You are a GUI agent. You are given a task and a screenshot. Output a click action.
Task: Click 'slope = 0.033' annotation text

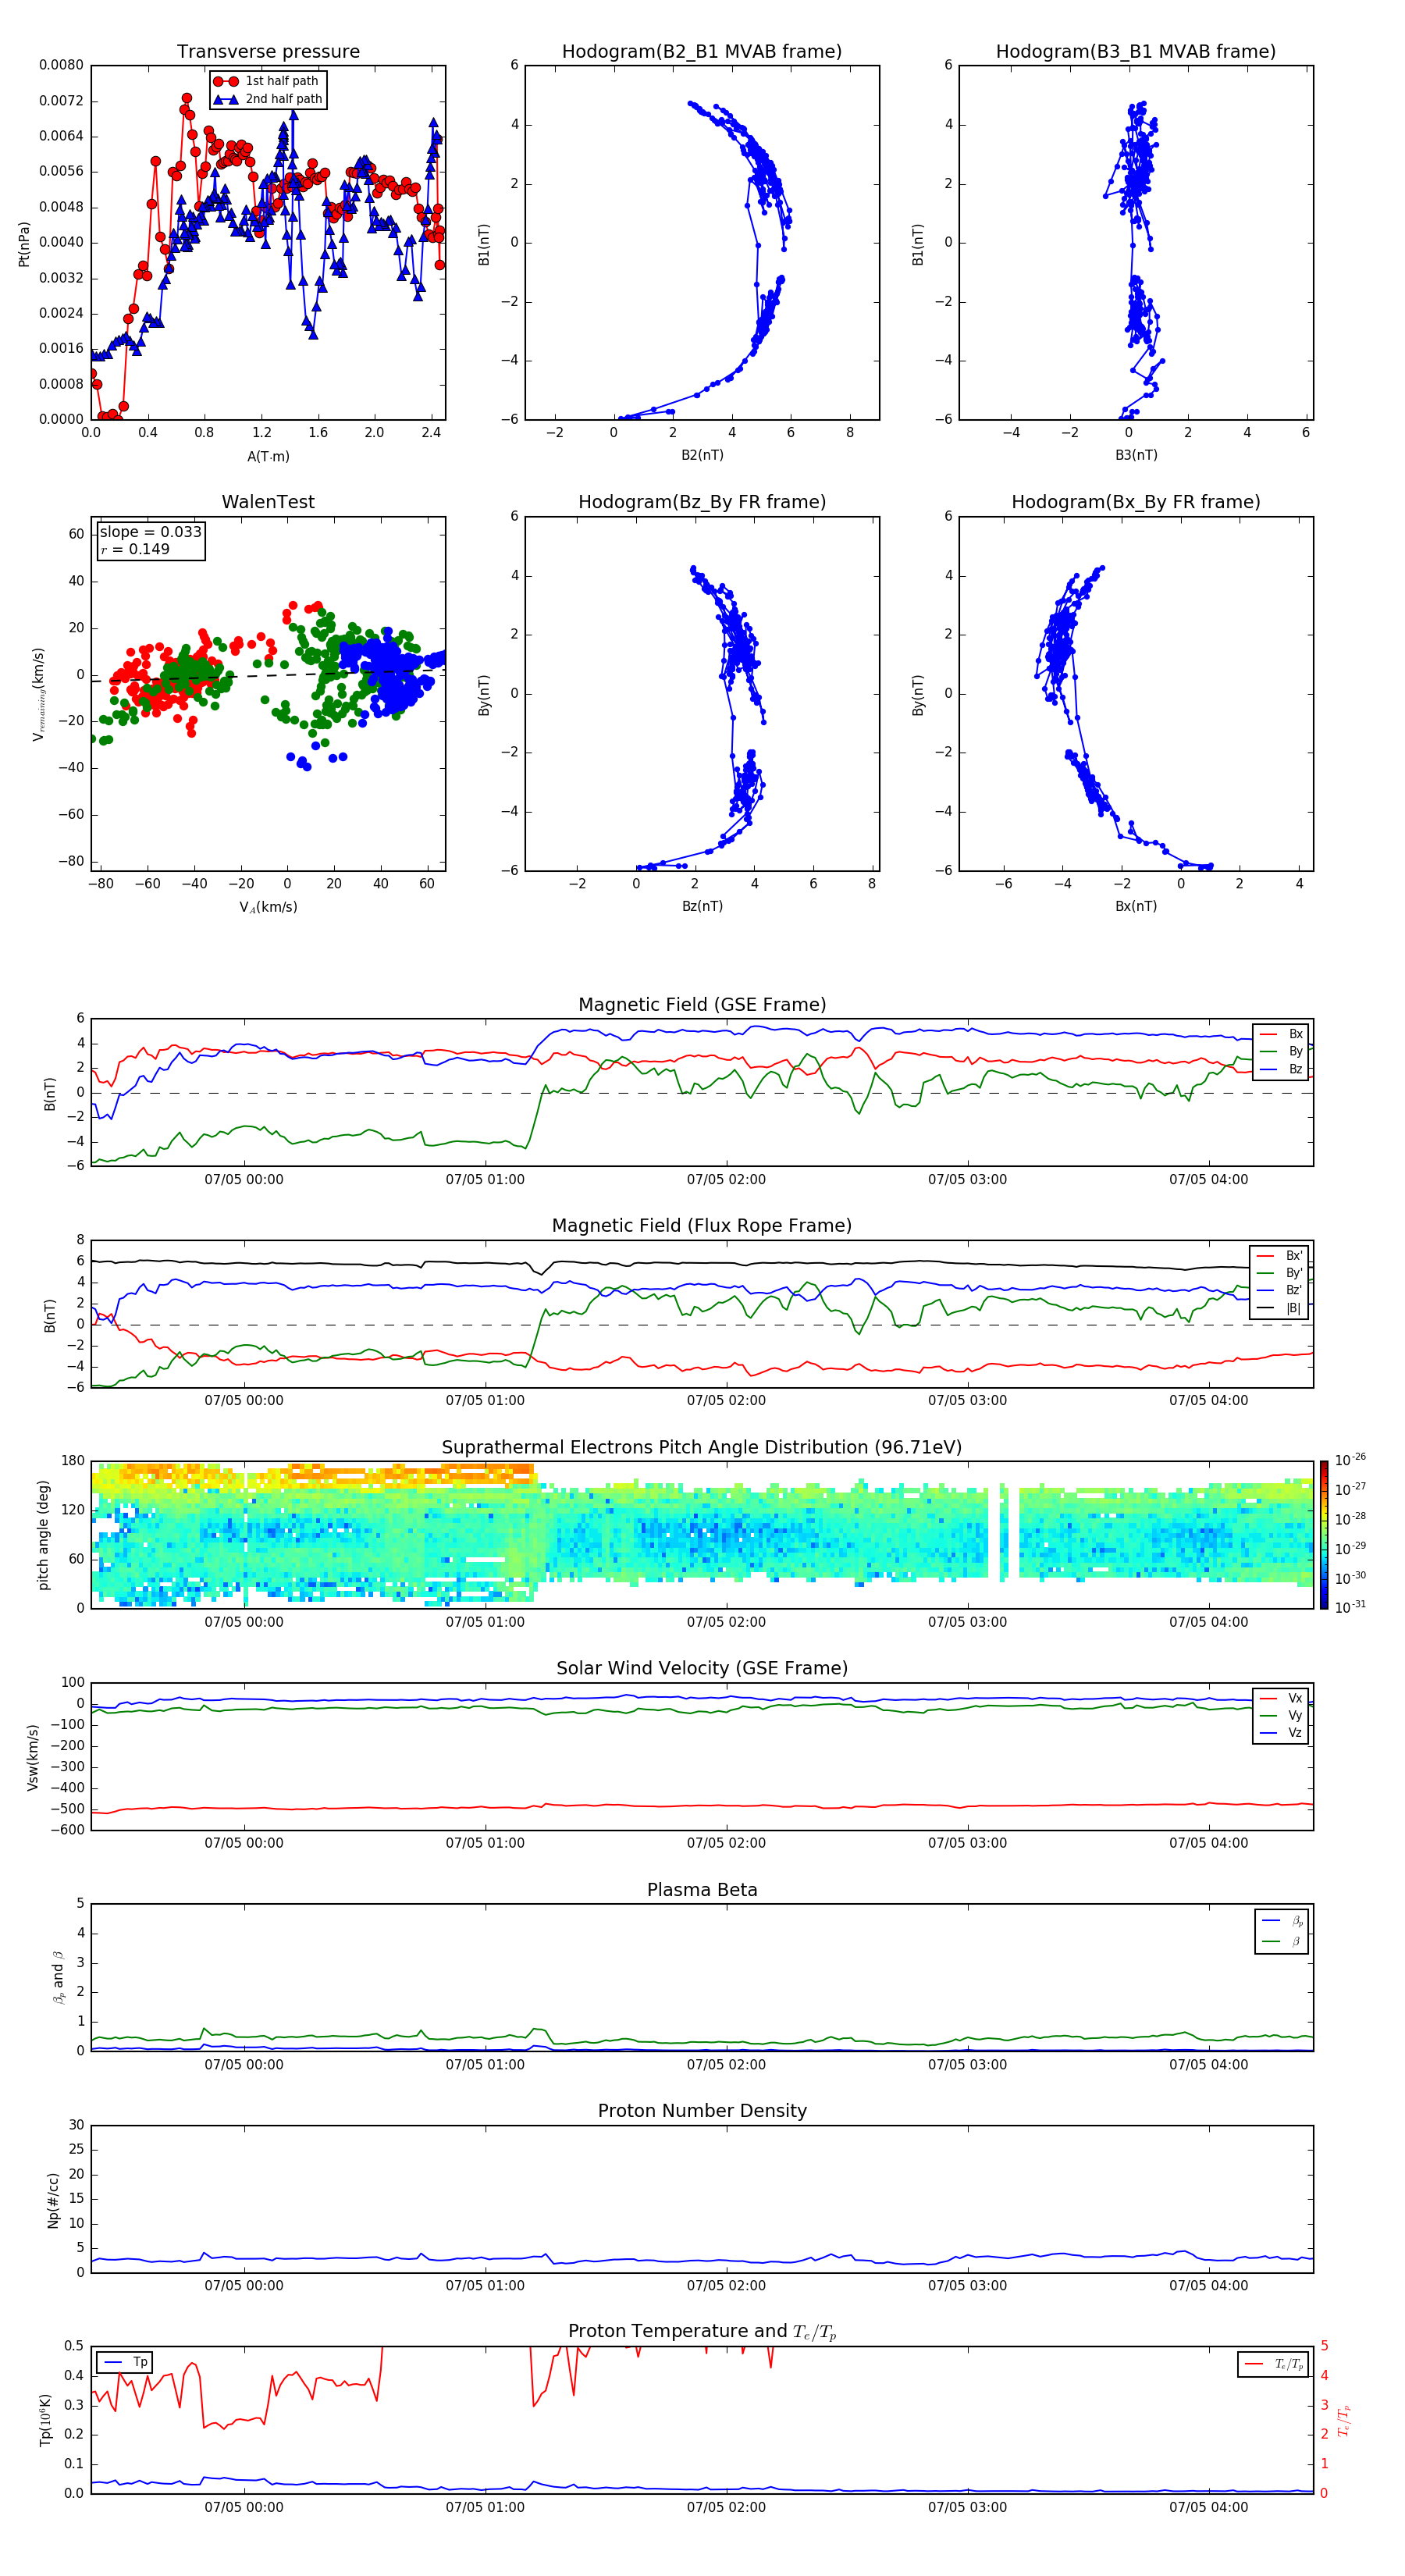pos(151,532)
